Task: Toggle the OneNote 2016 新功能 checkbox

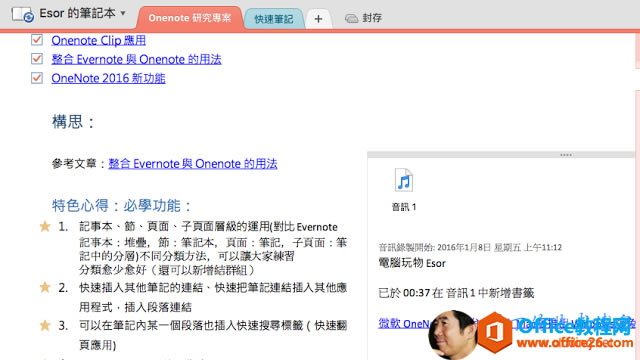Action: pos(37,78)
